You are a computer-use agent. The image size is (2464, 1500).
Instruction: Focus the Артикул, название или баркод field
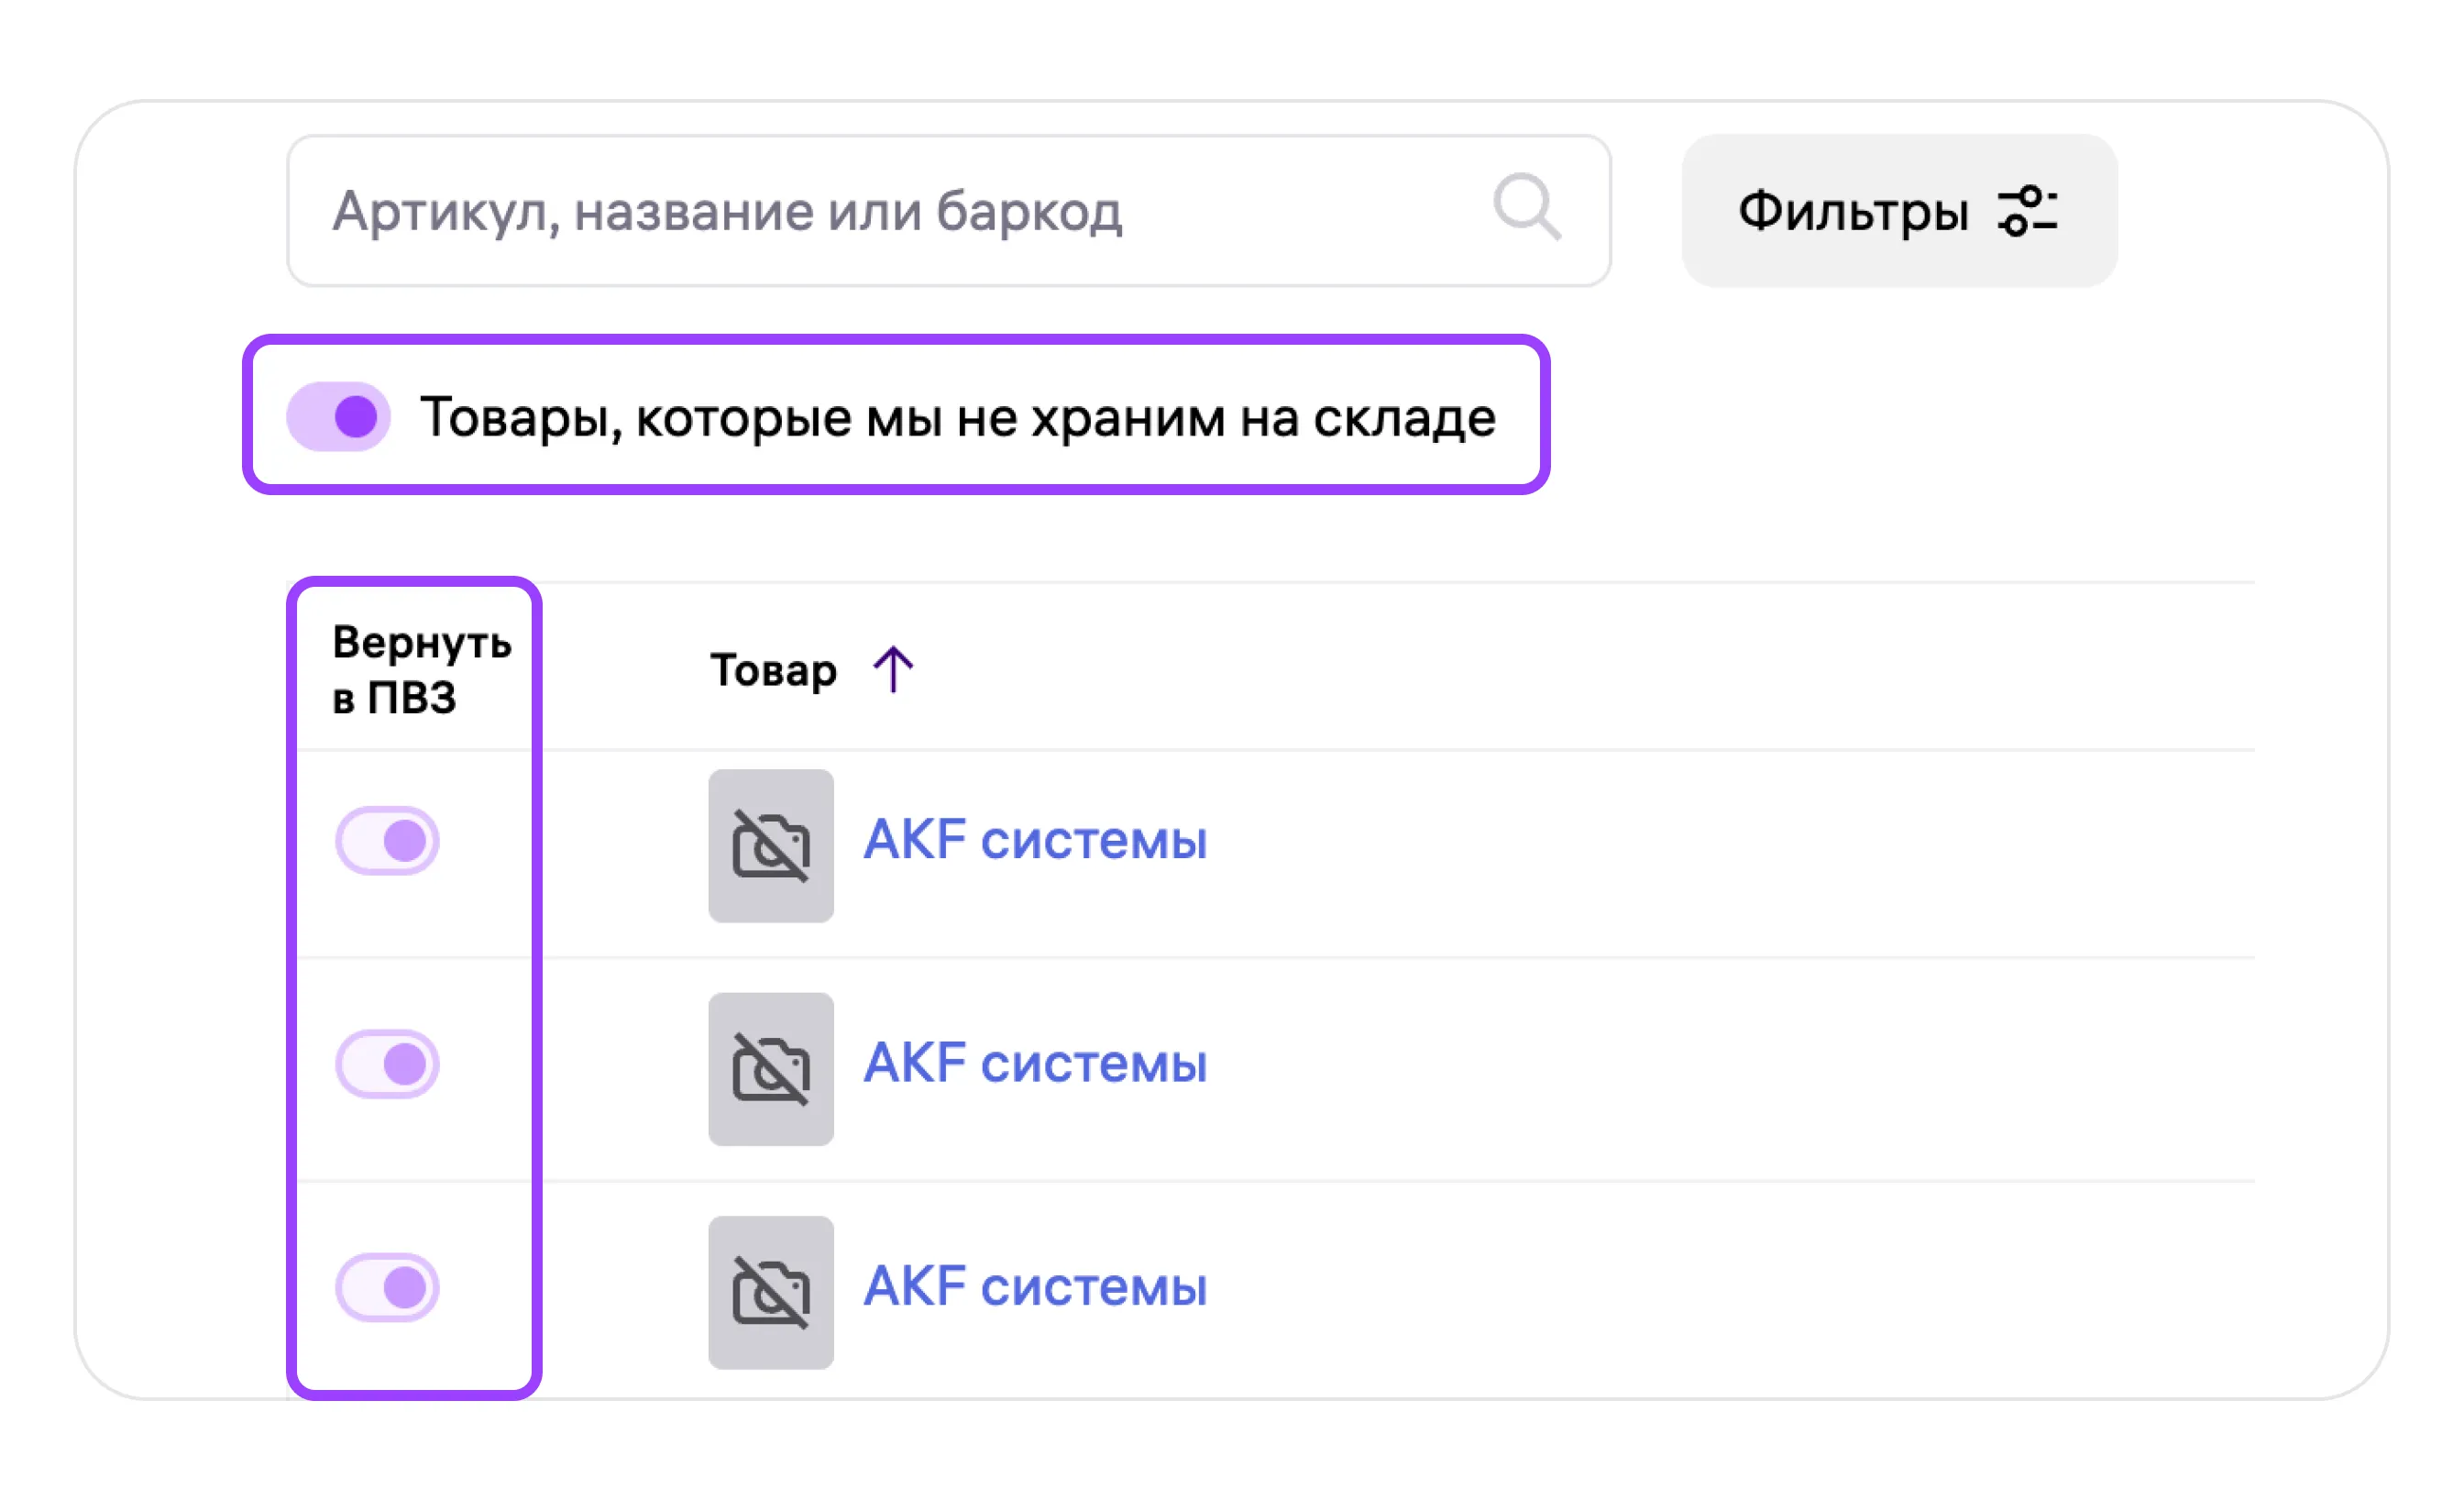click(900, 211)
